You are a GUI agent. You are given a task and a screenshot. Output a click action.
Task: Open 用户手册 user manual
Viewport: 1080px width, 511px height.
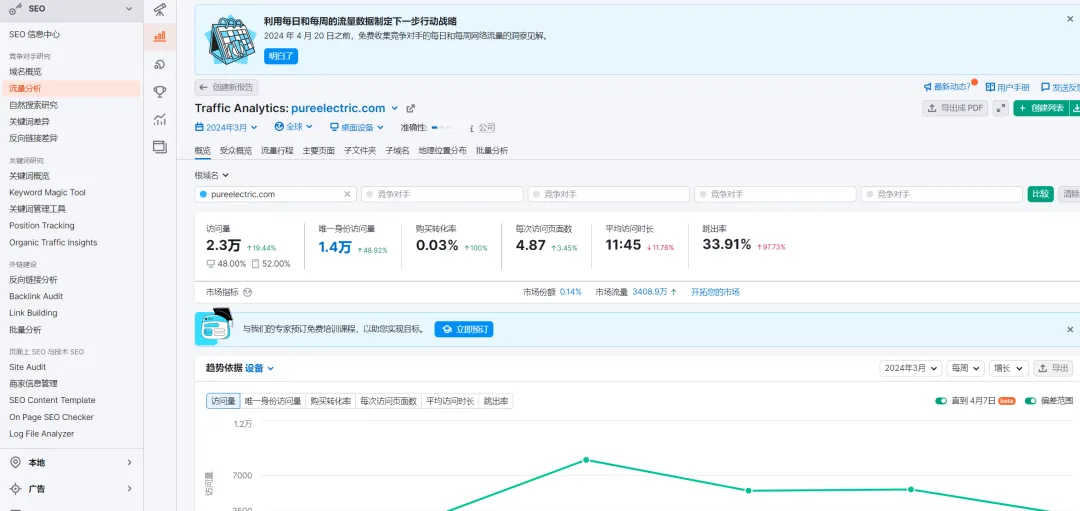click(1008, 87)
